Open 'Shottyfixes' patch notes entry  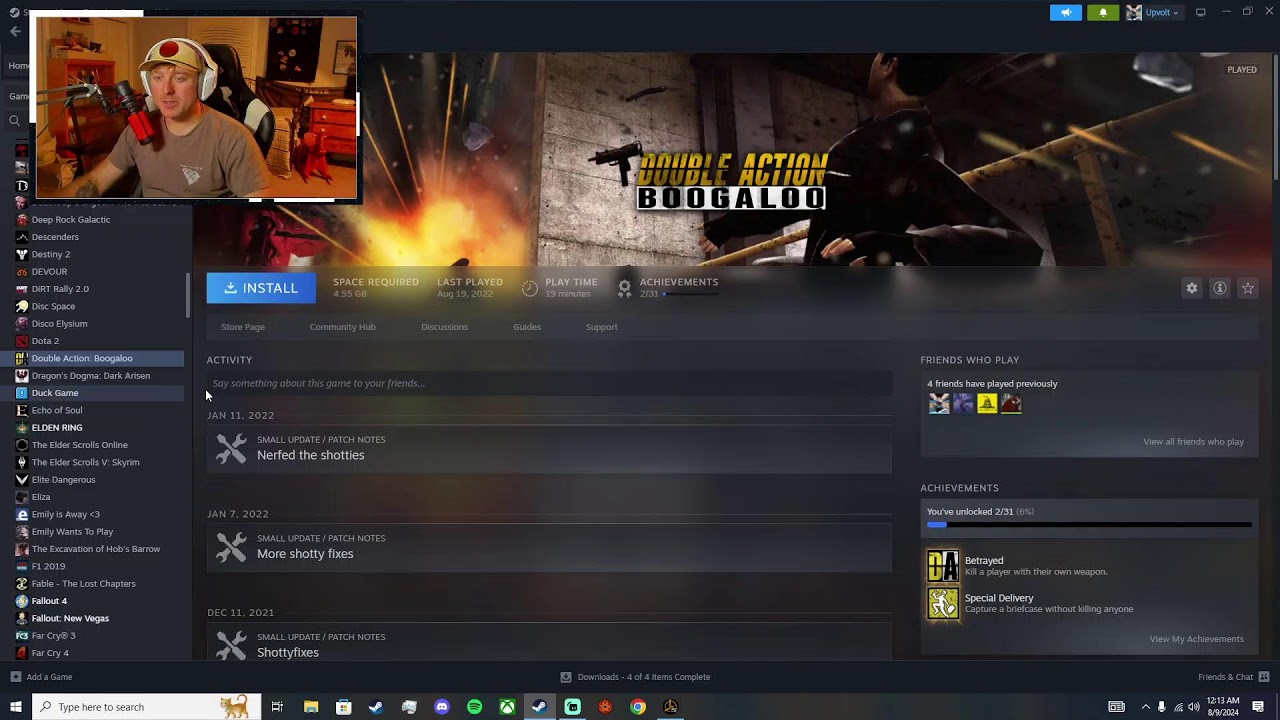549,643
